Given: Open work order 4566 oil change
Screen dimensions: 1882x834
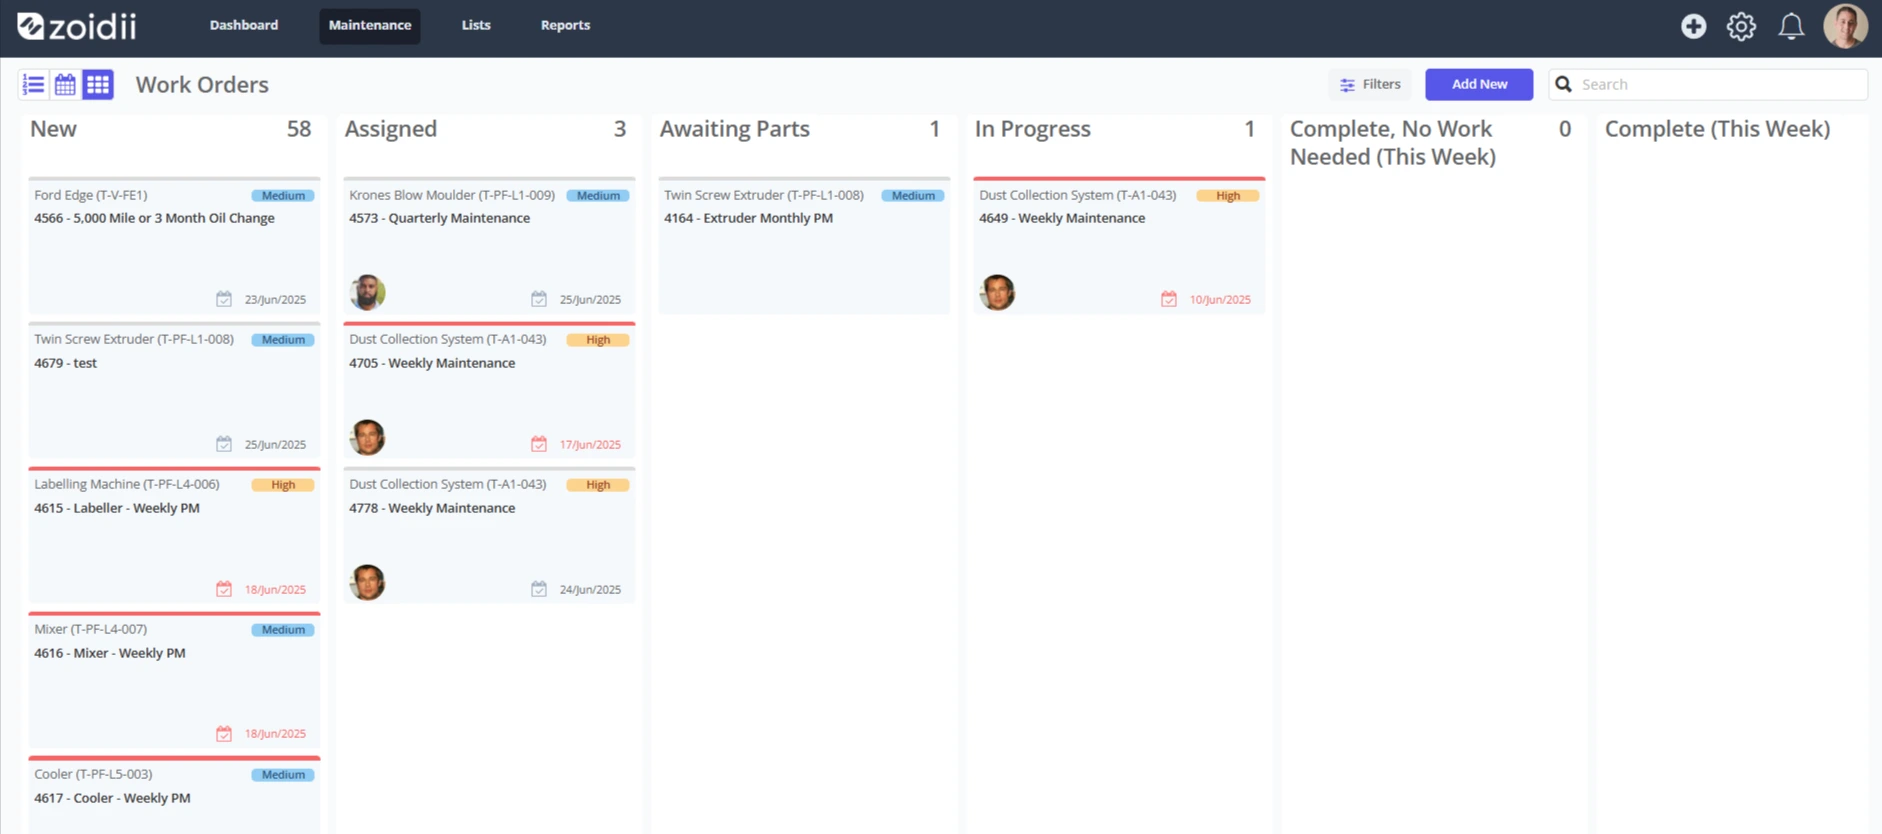Looking at the screenshot, I should 154,218.
